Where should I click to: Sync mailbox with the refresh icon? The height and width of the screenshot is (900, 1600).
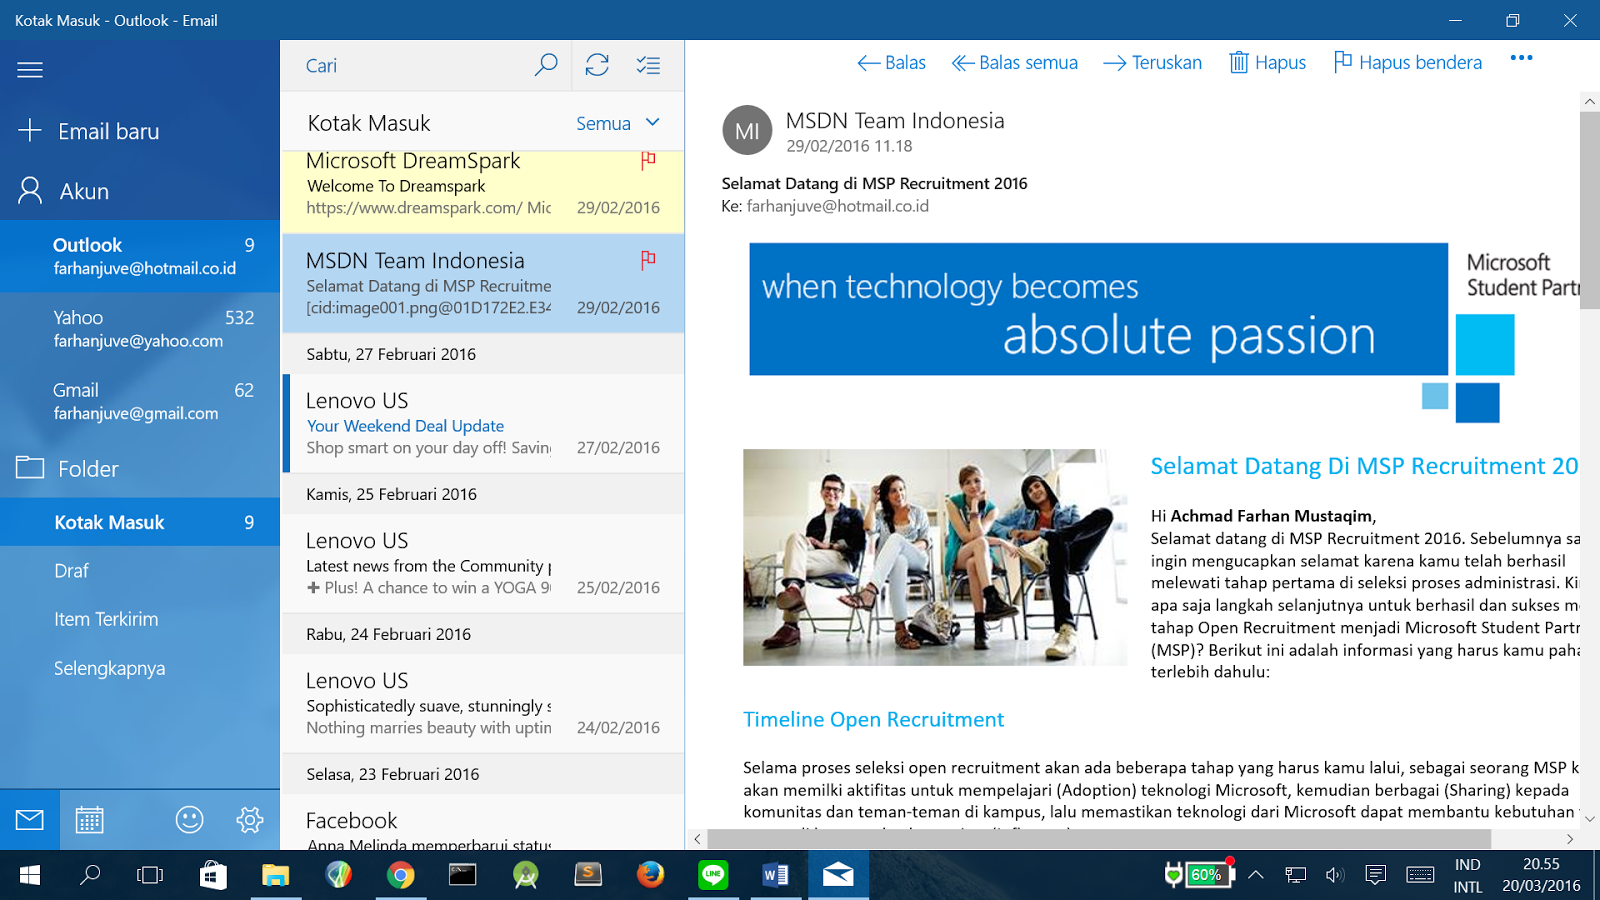tap(598, 65)
